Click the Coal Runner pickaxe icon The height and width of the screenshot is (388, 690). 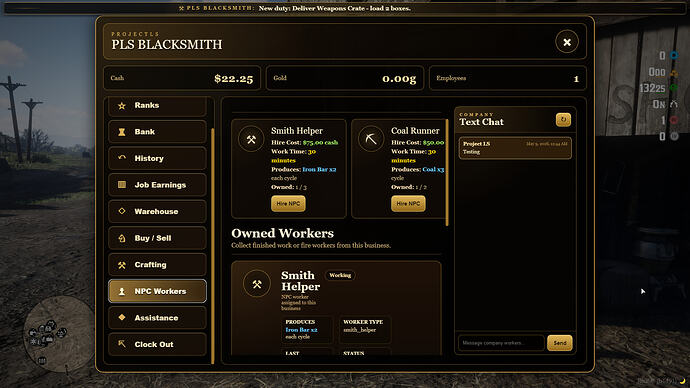371,139
